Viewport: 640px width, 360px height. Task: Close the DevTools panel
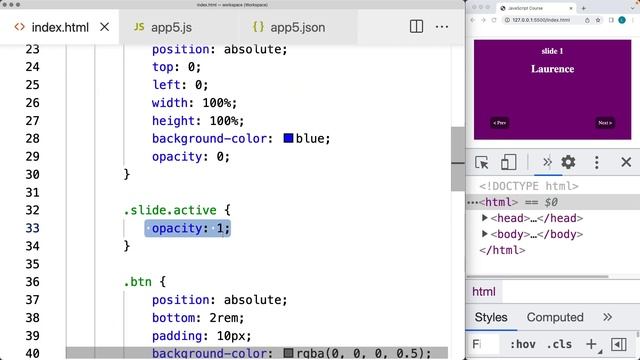(x=626, y=162)
